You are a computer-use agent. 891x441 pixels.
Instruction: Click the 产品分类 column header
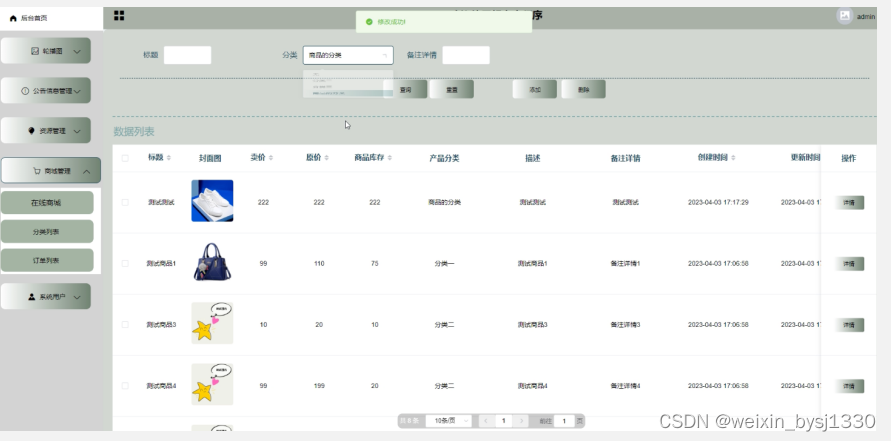pyautogui.click(x=444, y=159)
